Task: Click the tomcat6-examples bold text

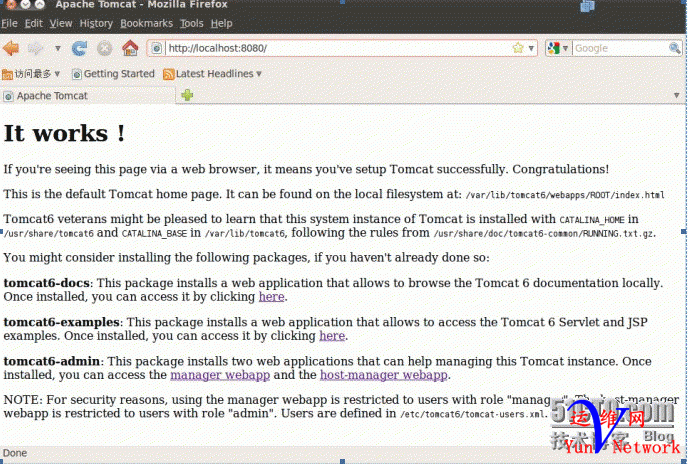Action: pyautogui.click(x=61, y=322)
